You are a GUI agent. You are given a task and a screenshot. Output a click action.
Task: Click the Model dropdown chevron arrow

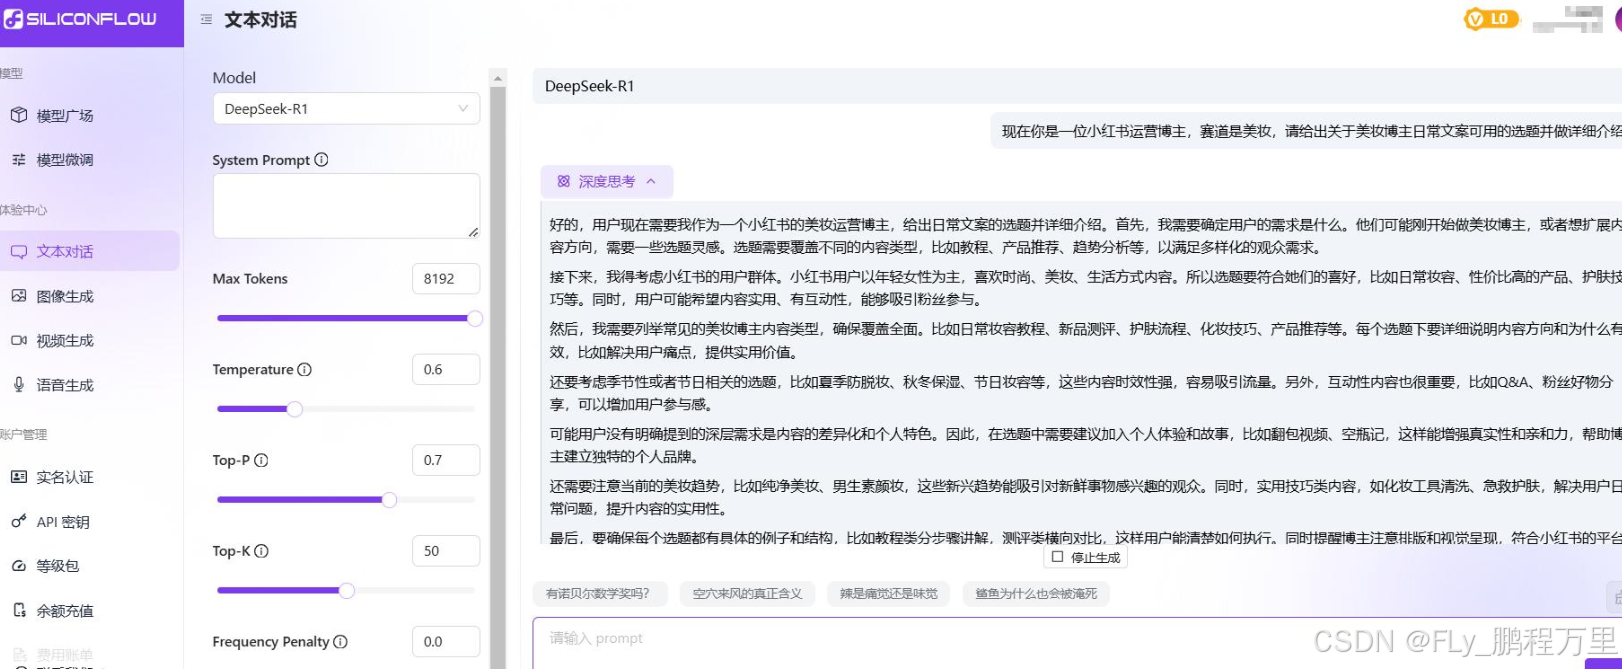[x=463, y=109]
